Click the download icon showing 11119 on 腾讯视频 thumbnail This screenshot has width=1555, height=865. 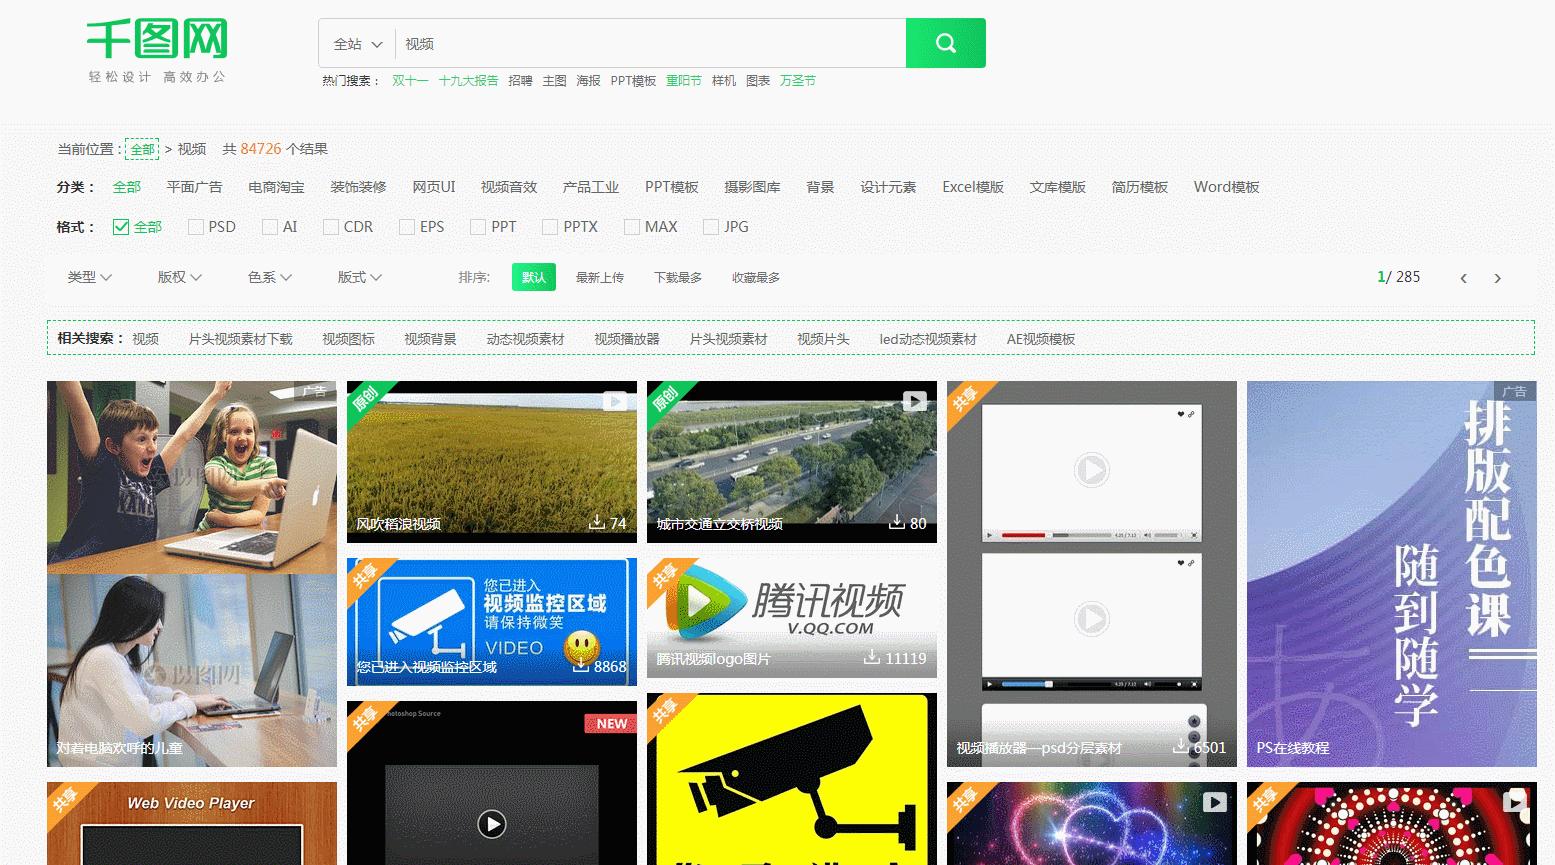coord(872,659)
